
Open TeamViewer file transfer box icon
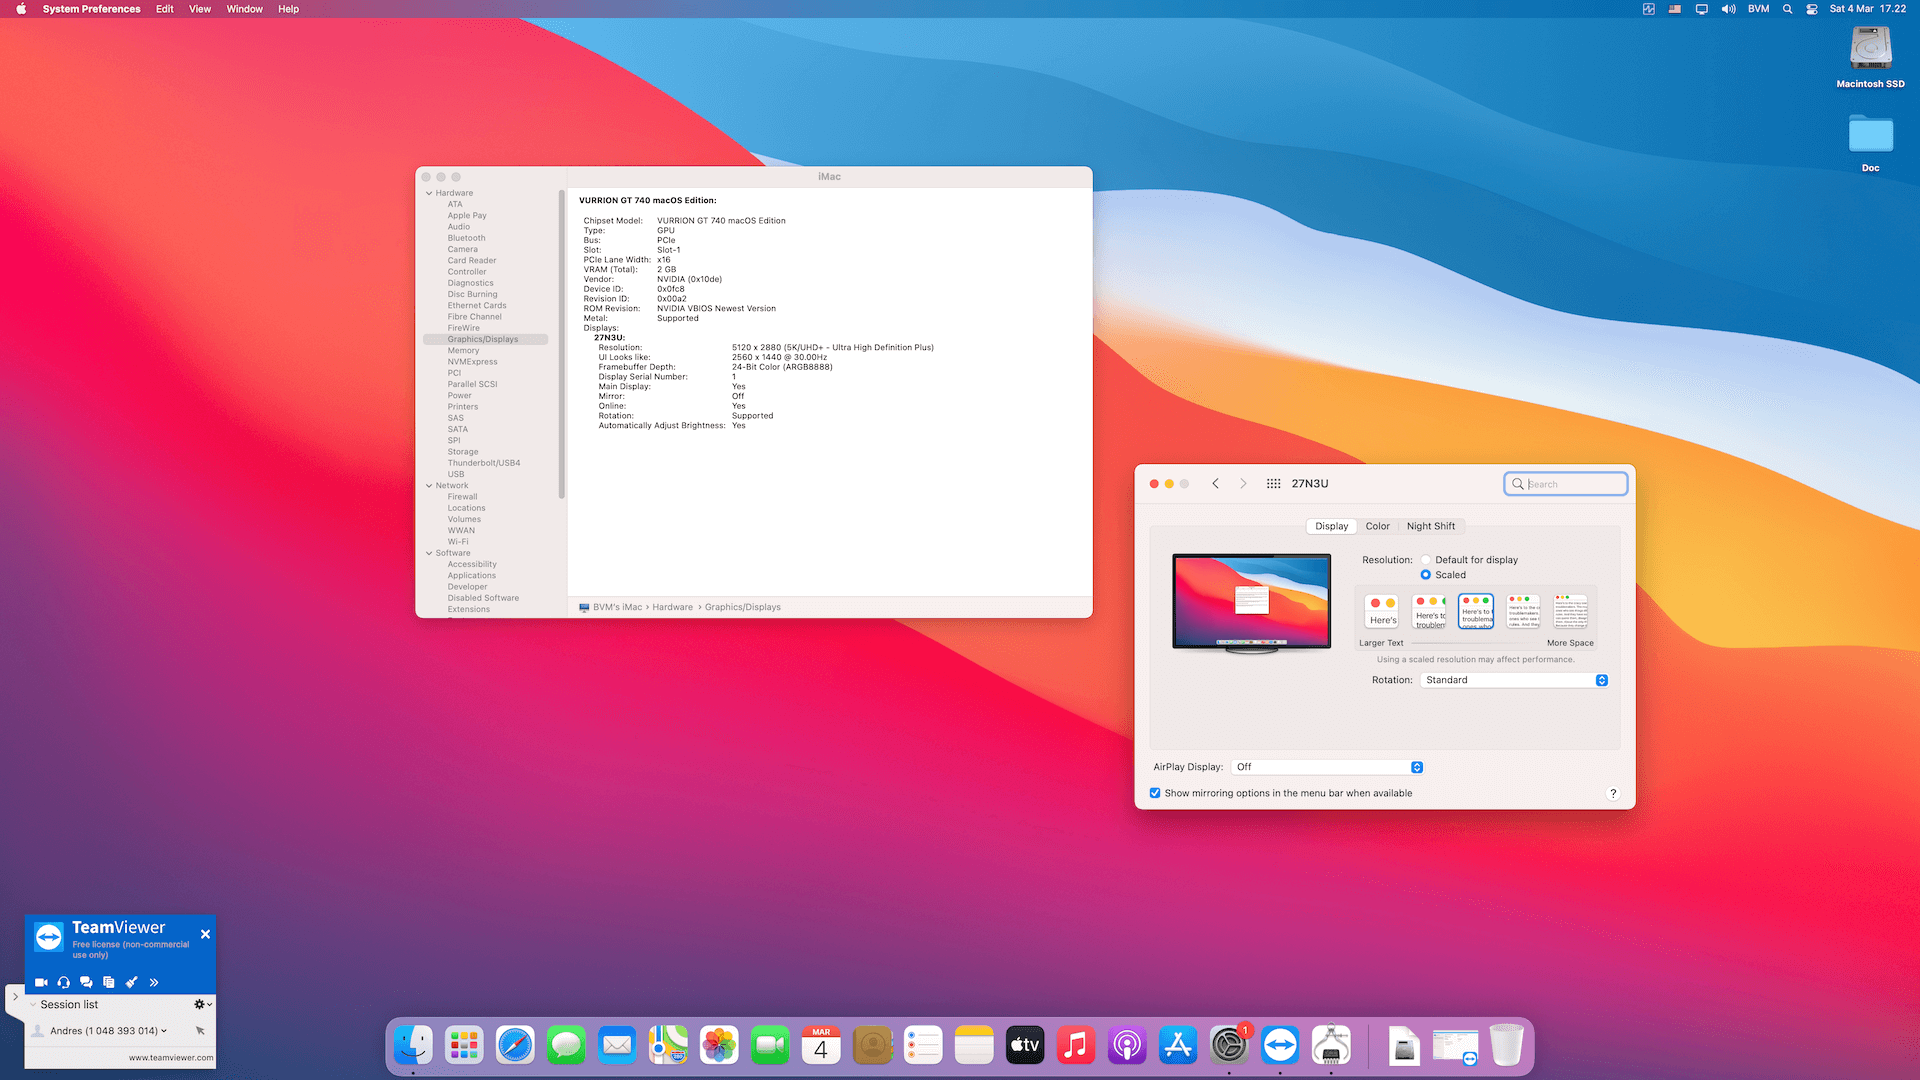click(x=108, y=982)
